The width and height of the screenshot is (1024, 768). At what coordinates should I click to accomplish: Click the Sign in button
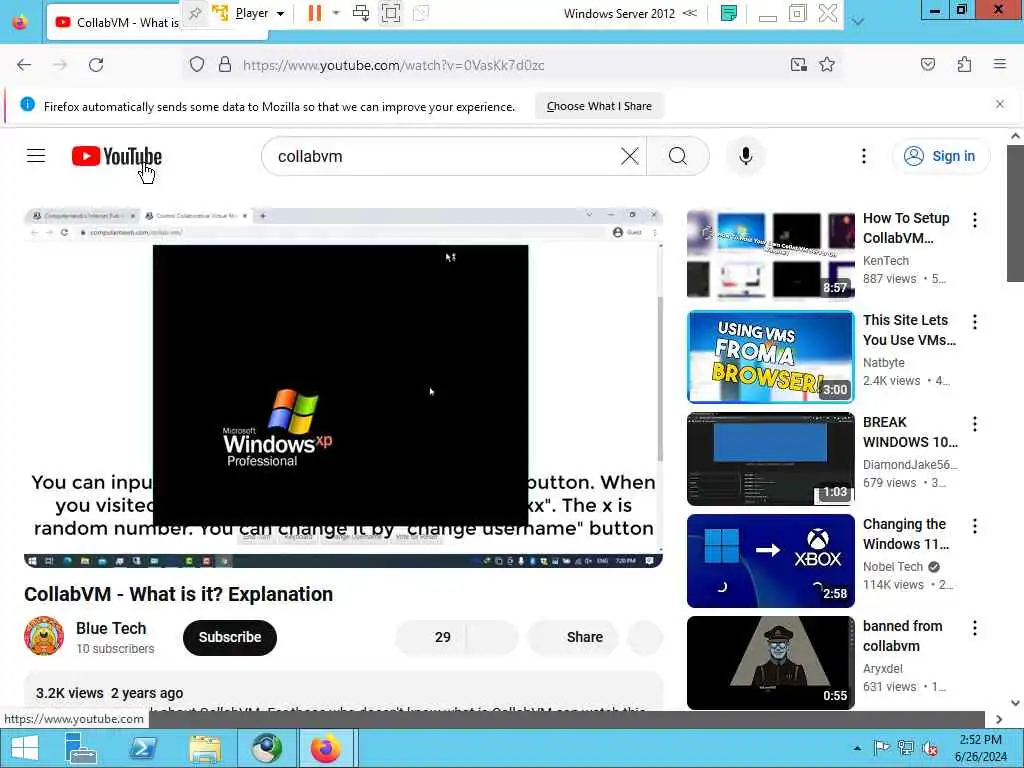[940, 156]
